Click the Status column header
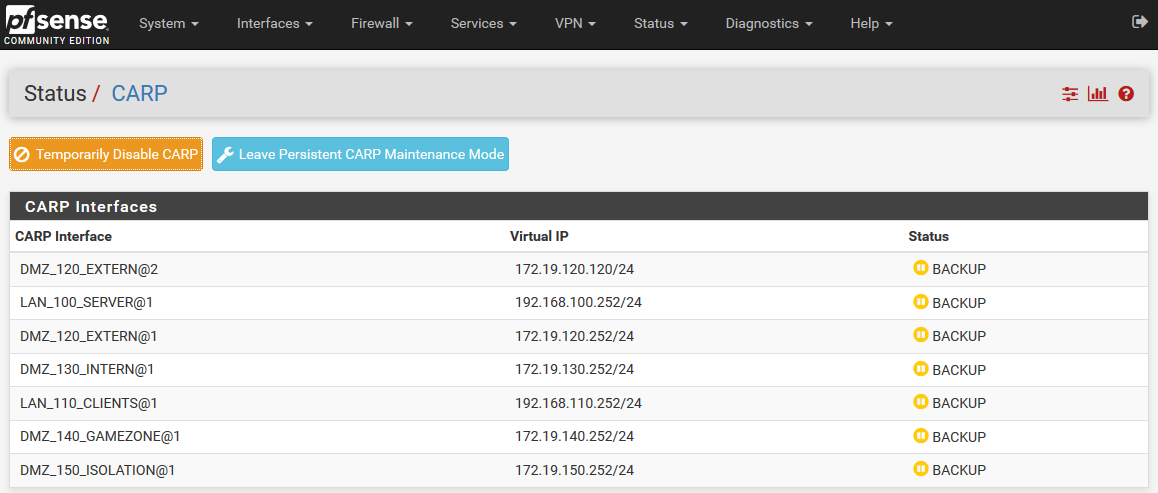Image resolution: width=1158 pixels, height=493 pixels. [x=928, y=237]
